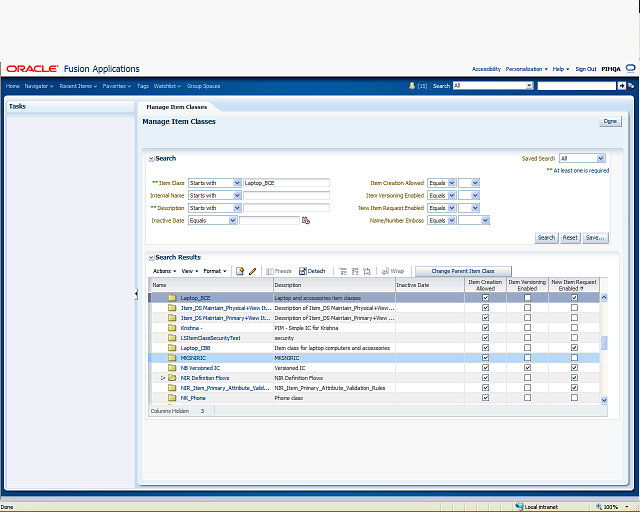Toggle New Item Request checkbox for MKSNIRIC
Viewport: 640px width, 512px height.
[574, 358]
